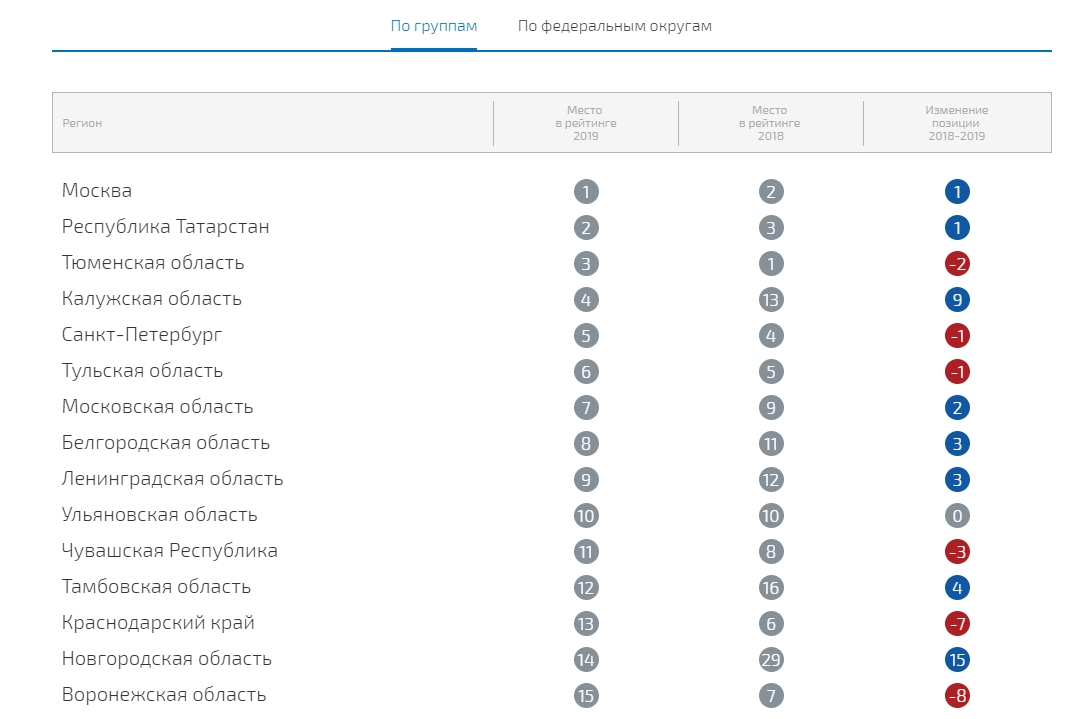The image size is (1079, 719).
Task: Select the Воронежская область row
Action: pyautogui.click(x=552, y=696)
